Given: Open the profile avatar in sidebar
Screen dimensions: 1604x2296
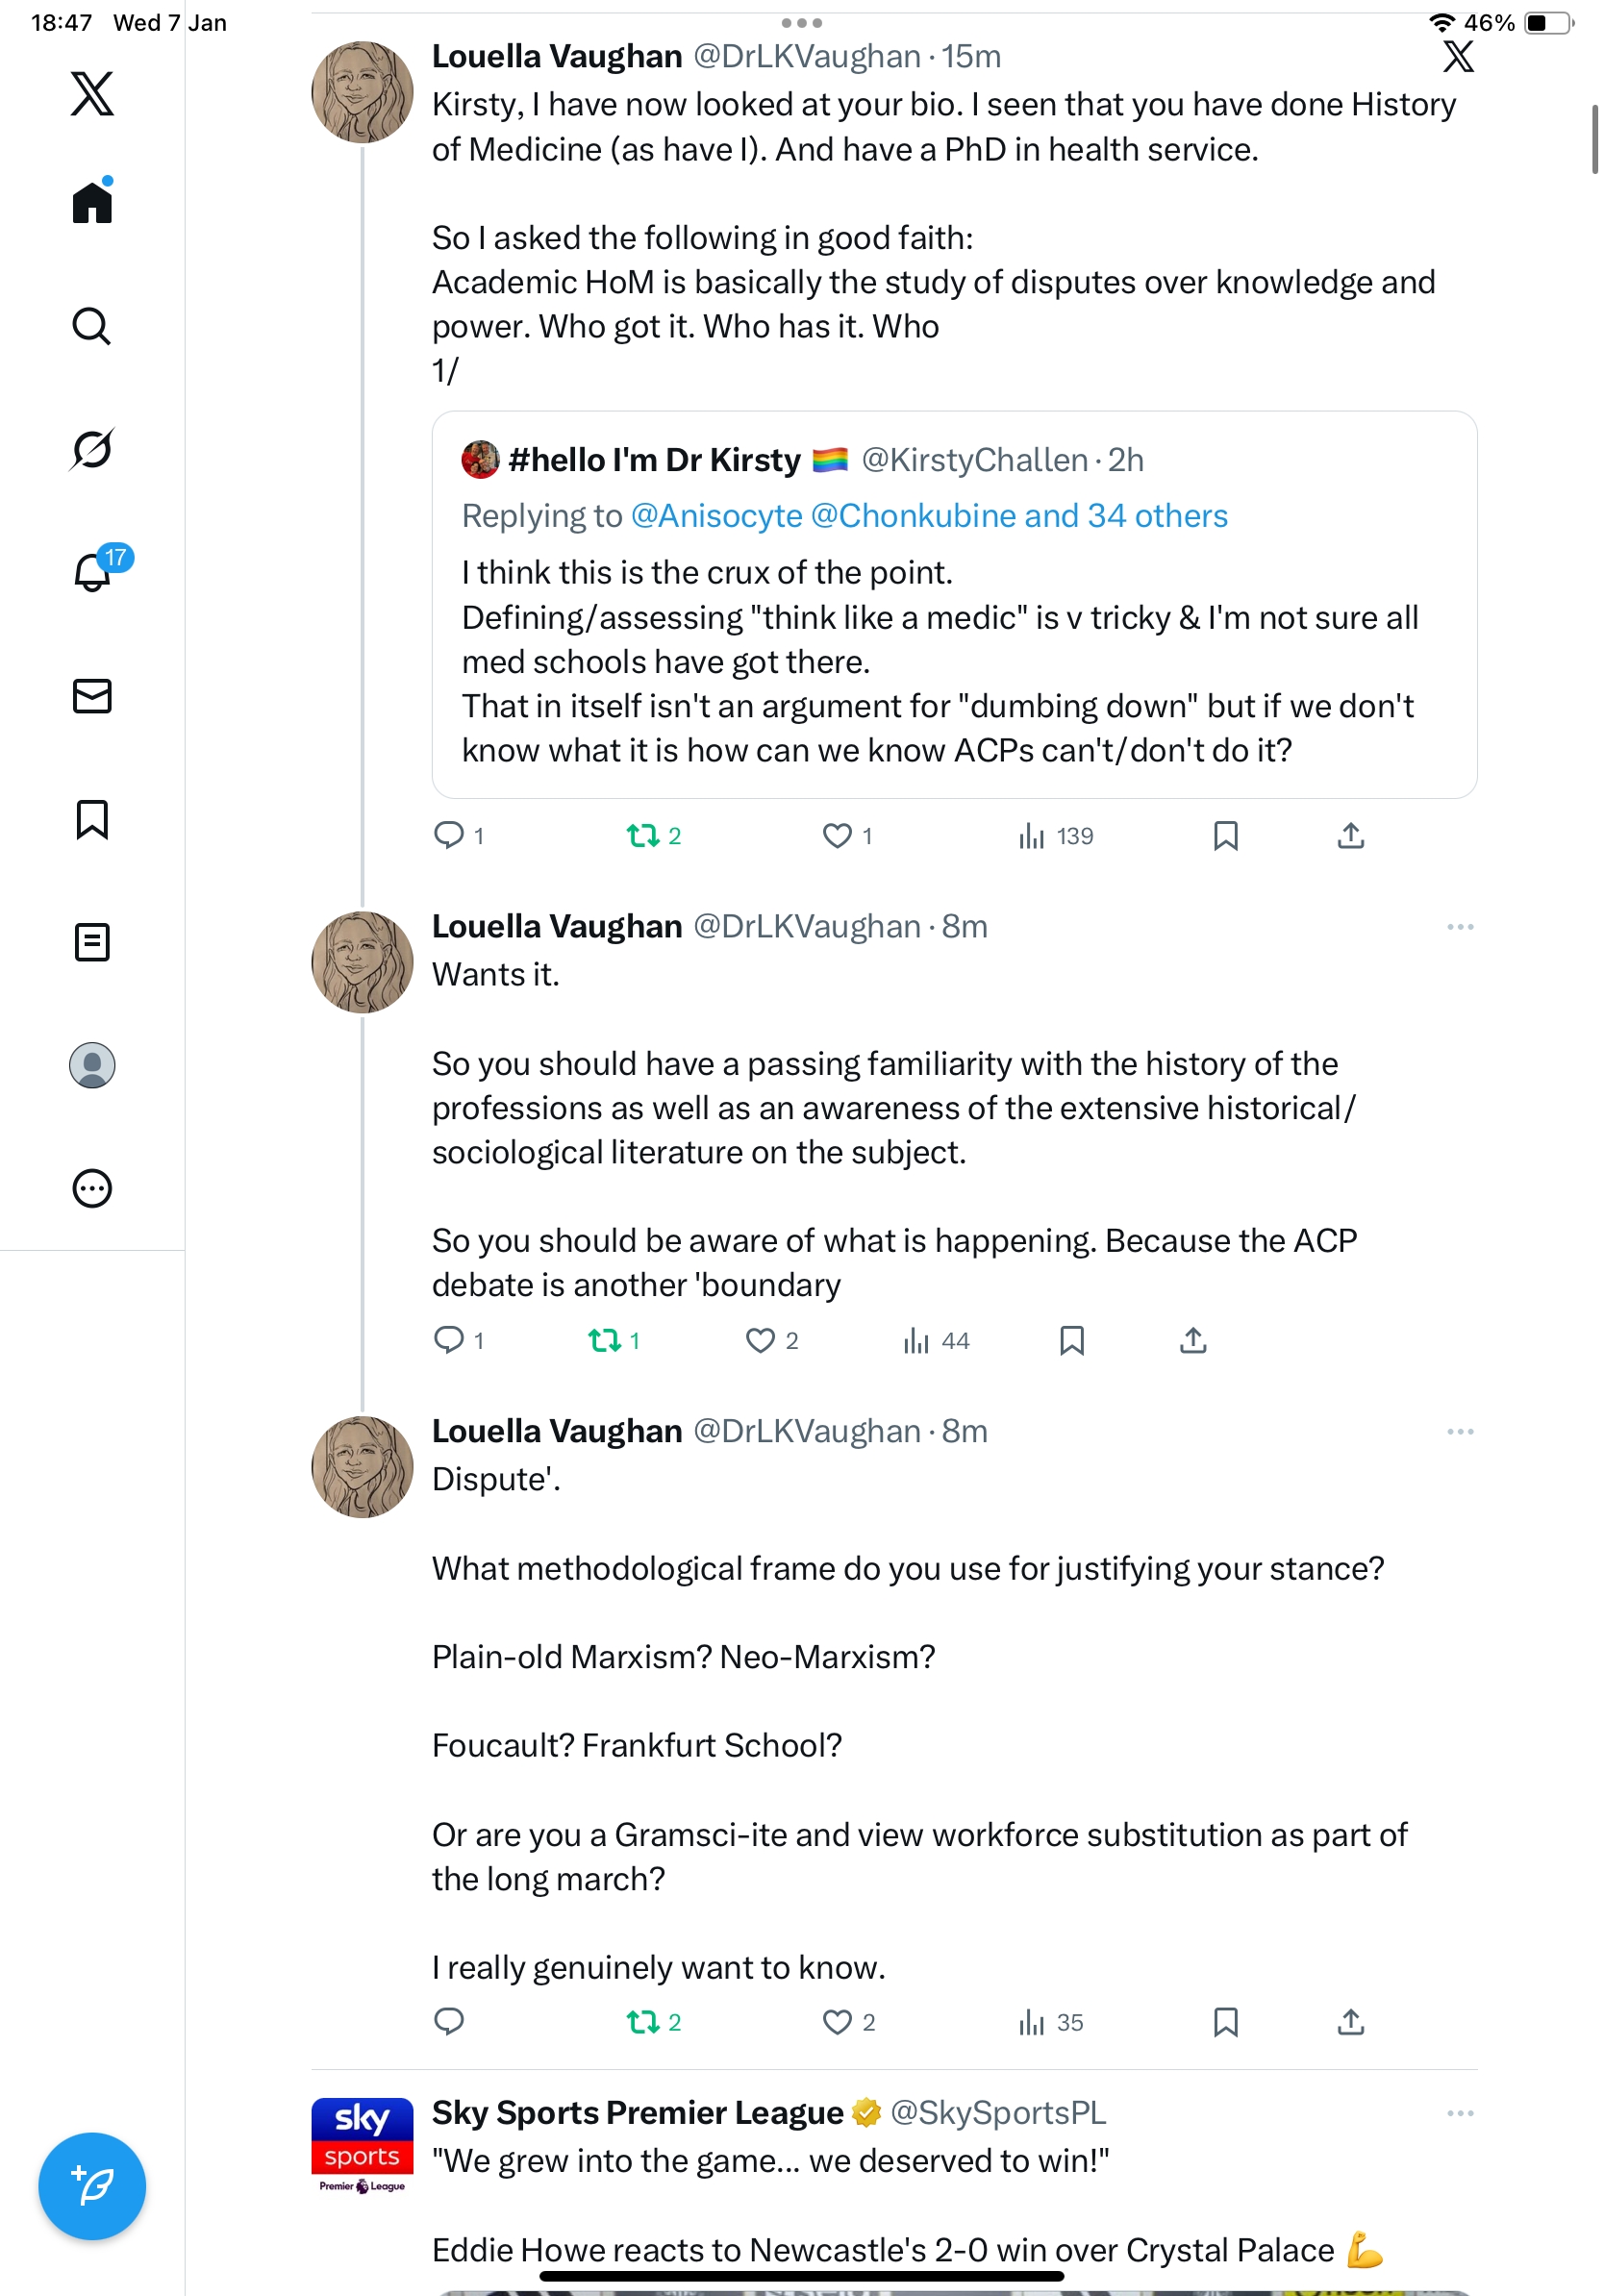Looking at the screenshot, I should click(x=92, y=1065).
